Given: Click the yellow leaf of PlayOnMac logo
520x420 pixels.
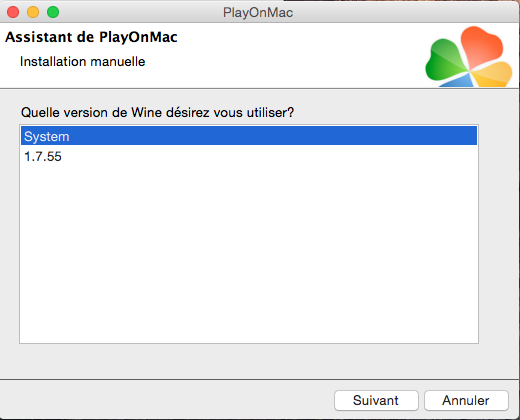Looking at the screenshot, I should click(493, 75).
